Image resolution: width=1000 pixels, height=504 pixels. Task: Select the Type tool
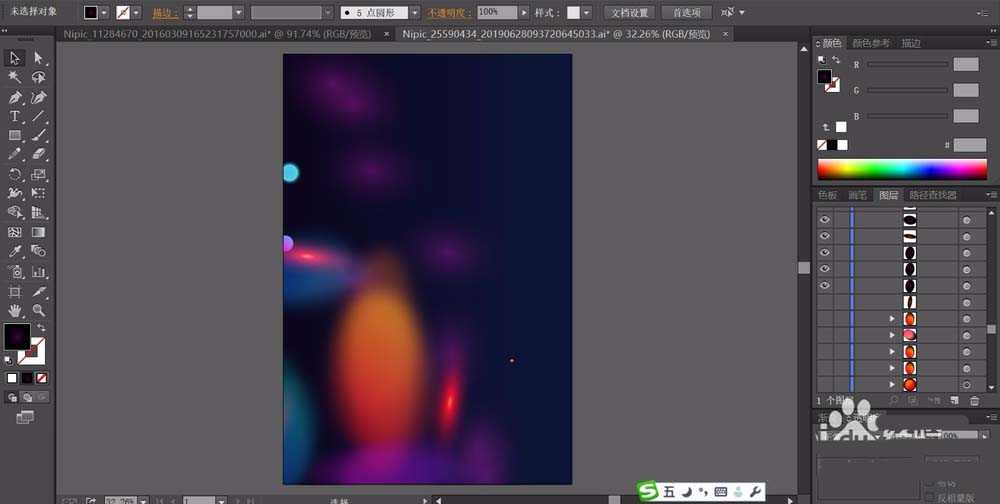click(x=14, y=117)
